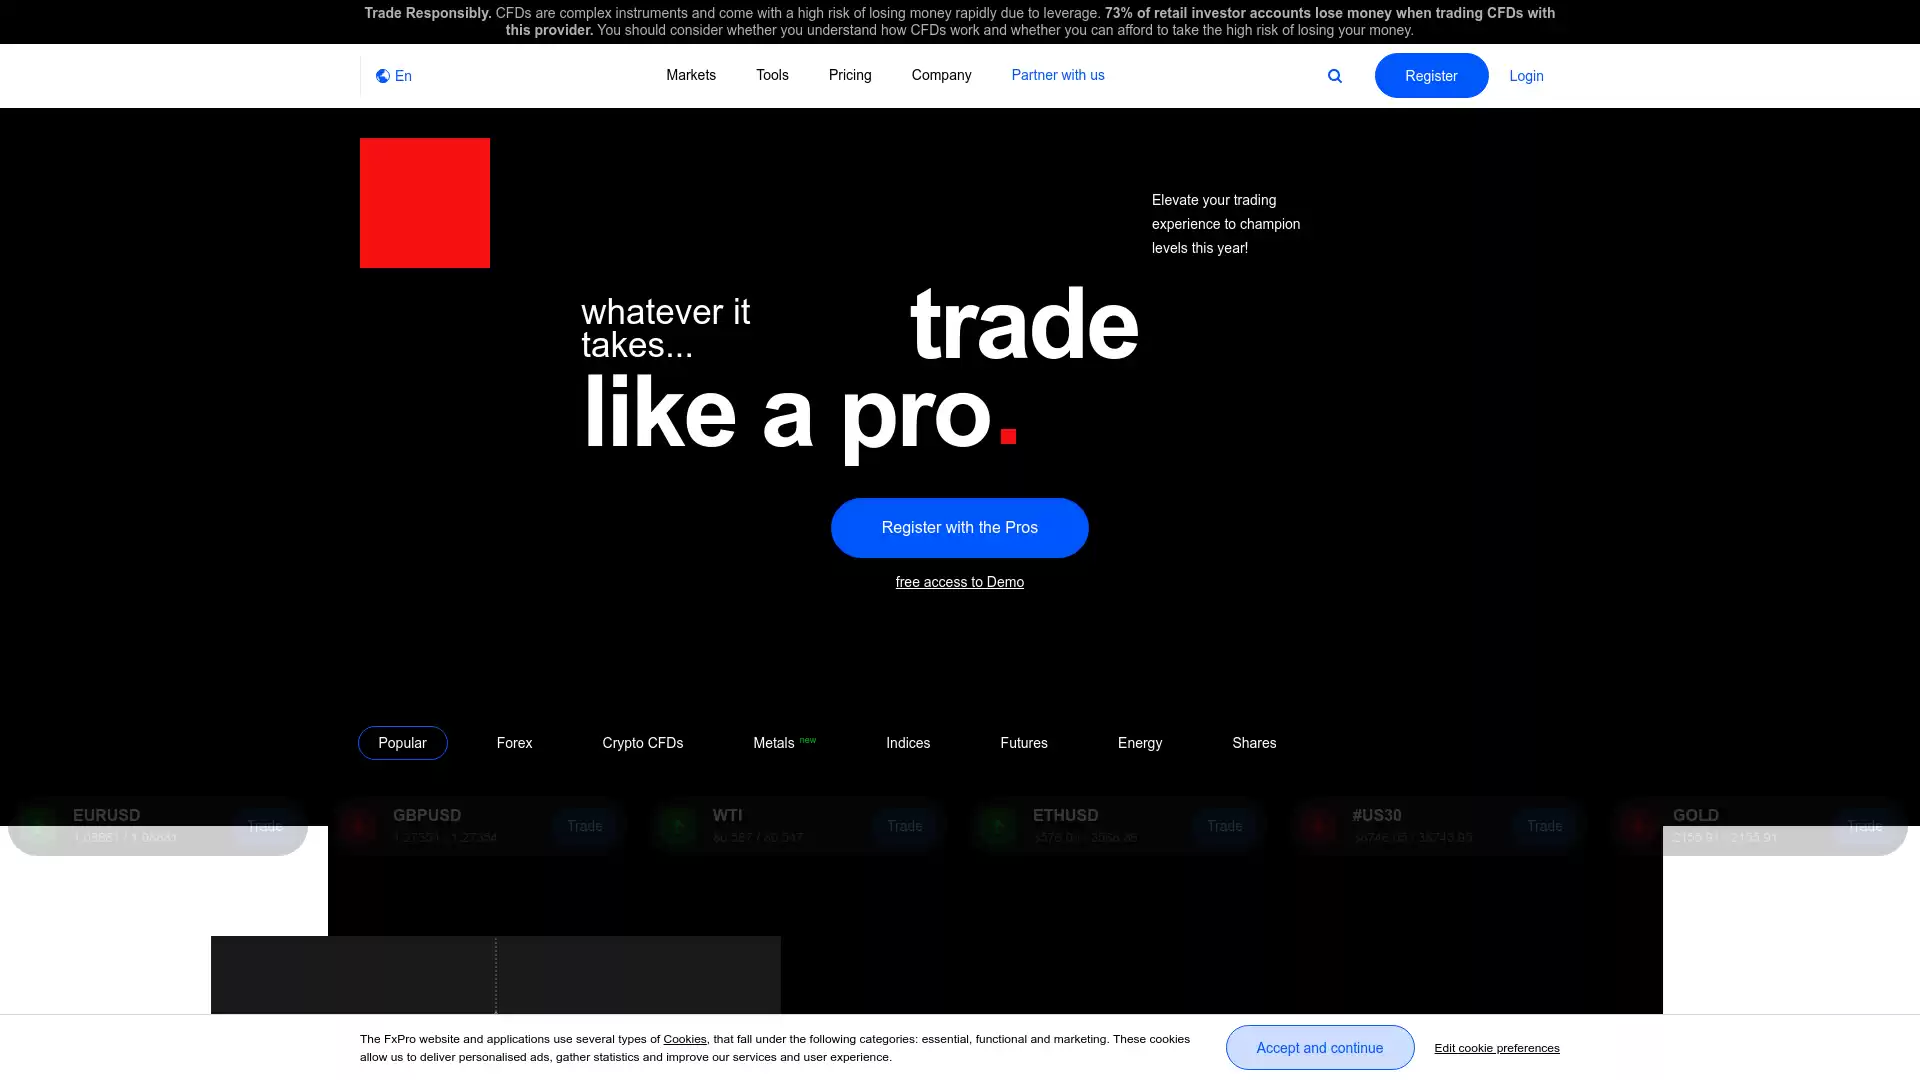This screenshot has width=1920, height=1080.
Task: Click the Login text button
Action: point(1526,75)
